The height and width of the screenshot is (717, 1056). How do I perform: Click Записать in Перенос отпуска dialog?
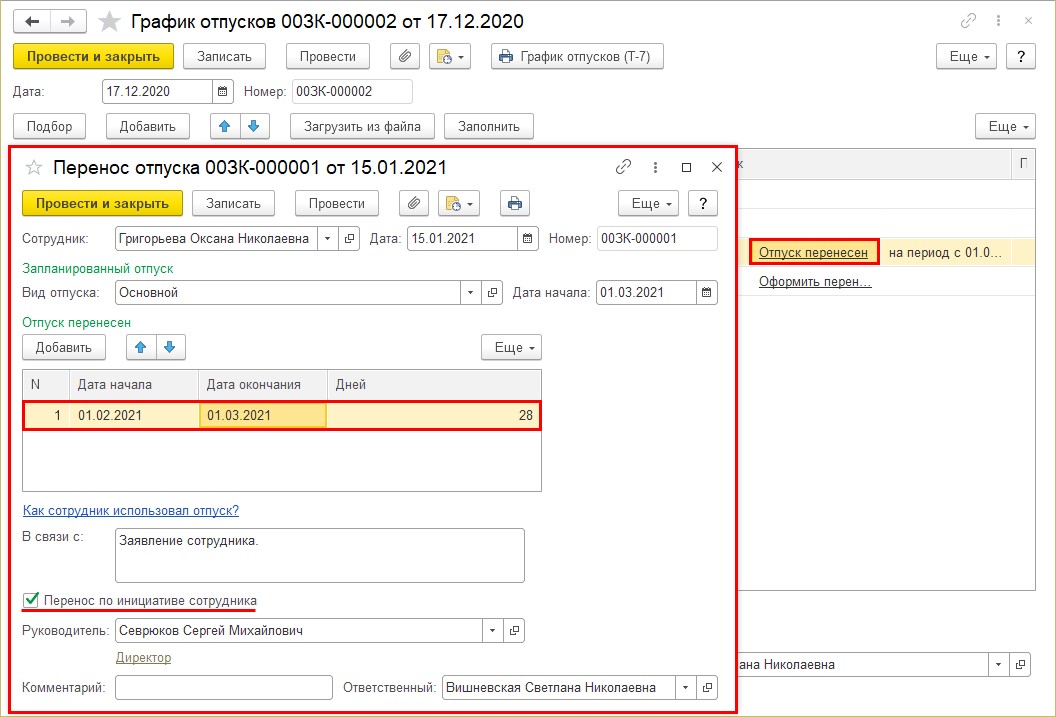233,203
